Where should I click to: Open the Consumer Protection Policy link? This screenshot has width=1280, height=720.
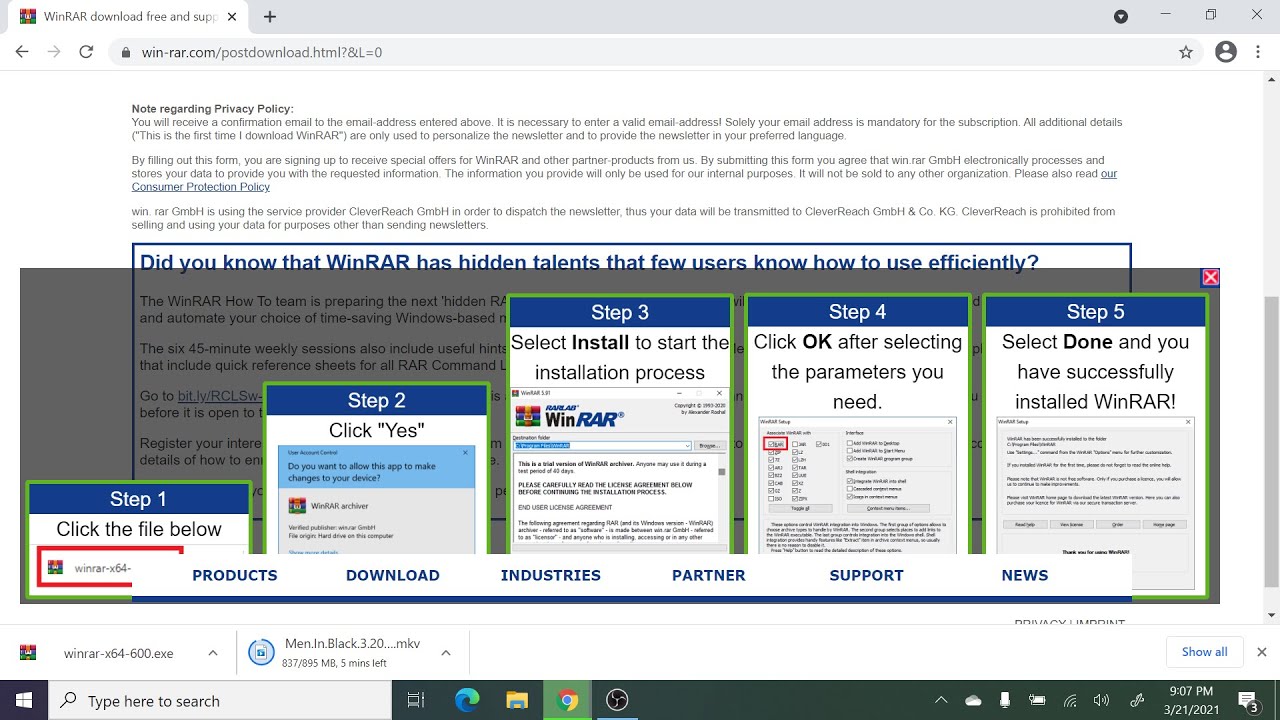[x=200, y=186]
